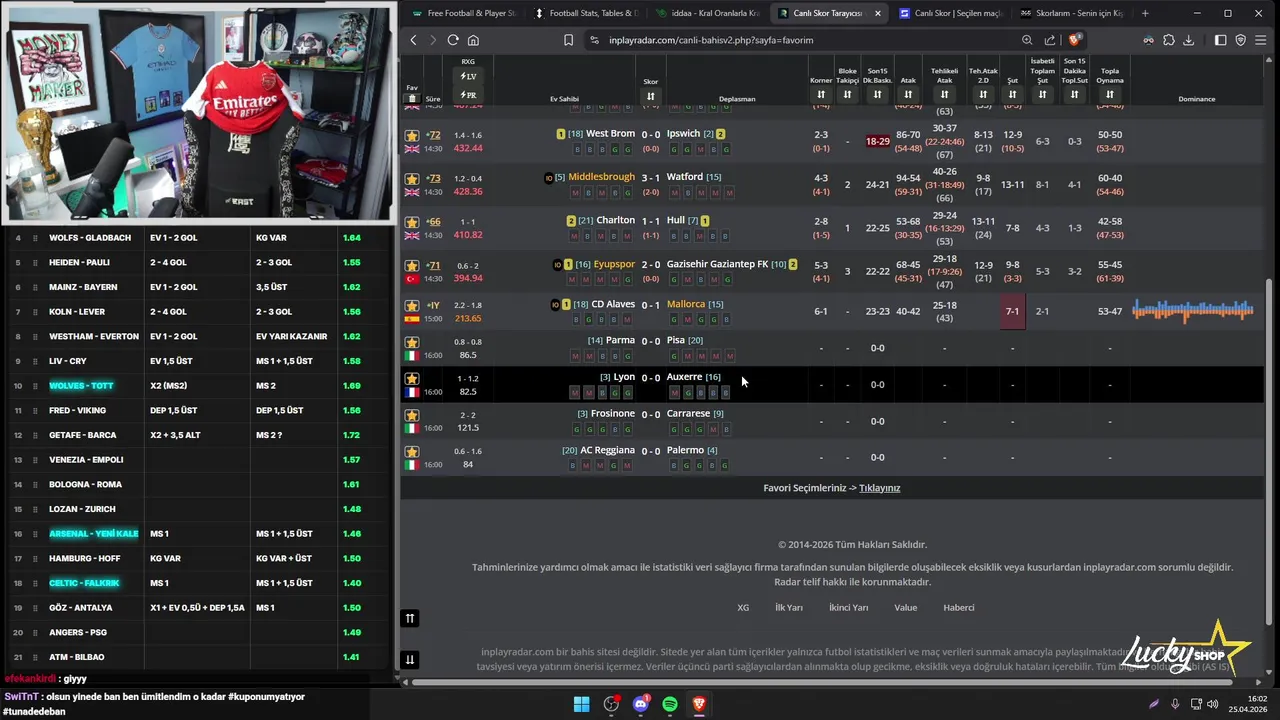The width and height of the screenshot is (1280, 720).
Task: Toggle favorite star for West Brom match
Action: [411, 135]
